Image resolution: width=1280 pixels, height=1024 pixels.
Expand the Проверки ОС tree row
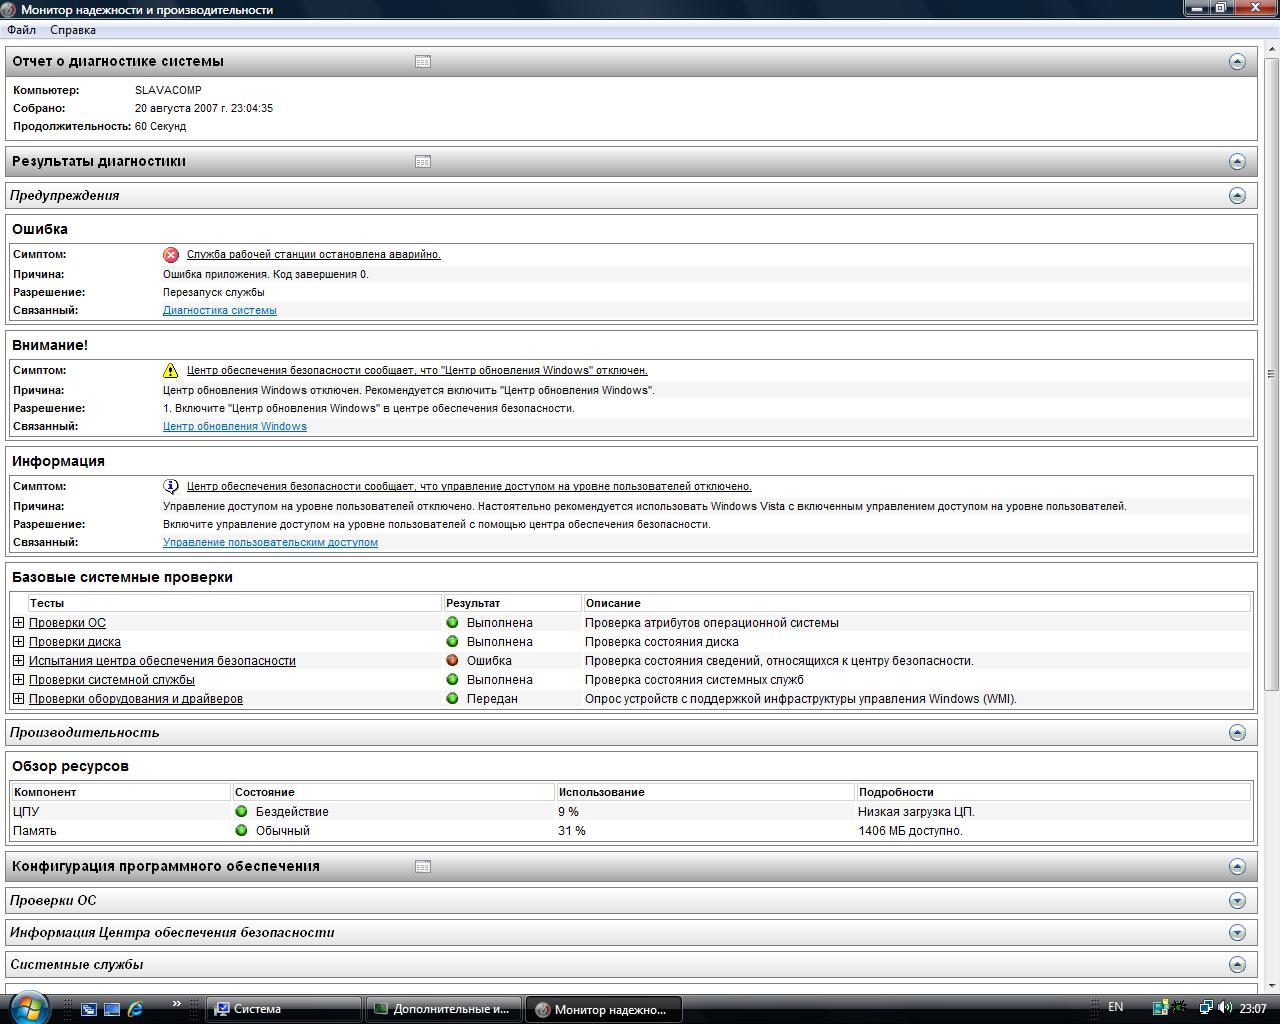[18, 623]
